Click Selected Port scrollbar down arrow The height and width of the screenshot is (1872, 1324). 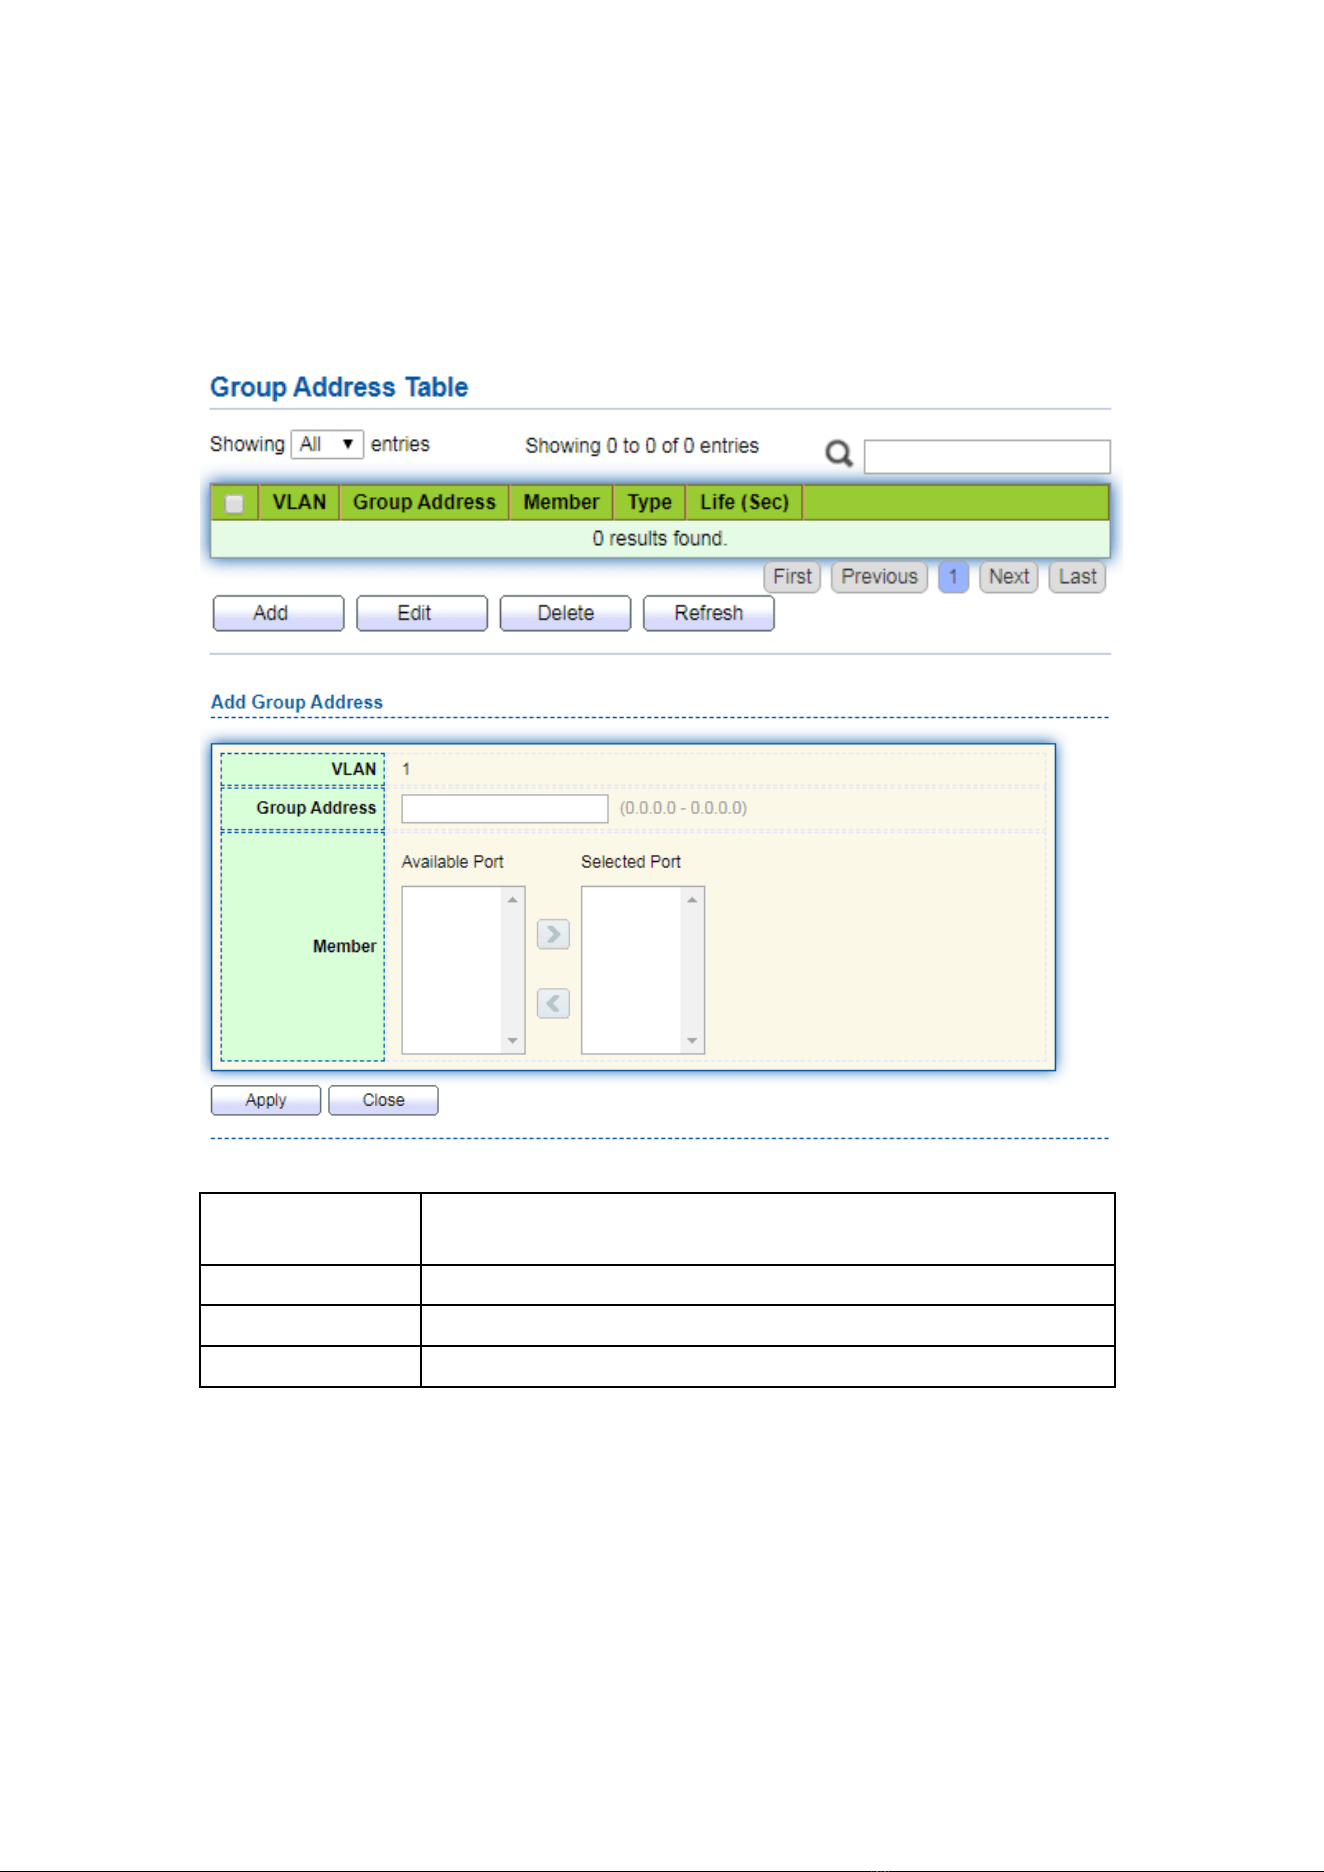click(692, 1041)
